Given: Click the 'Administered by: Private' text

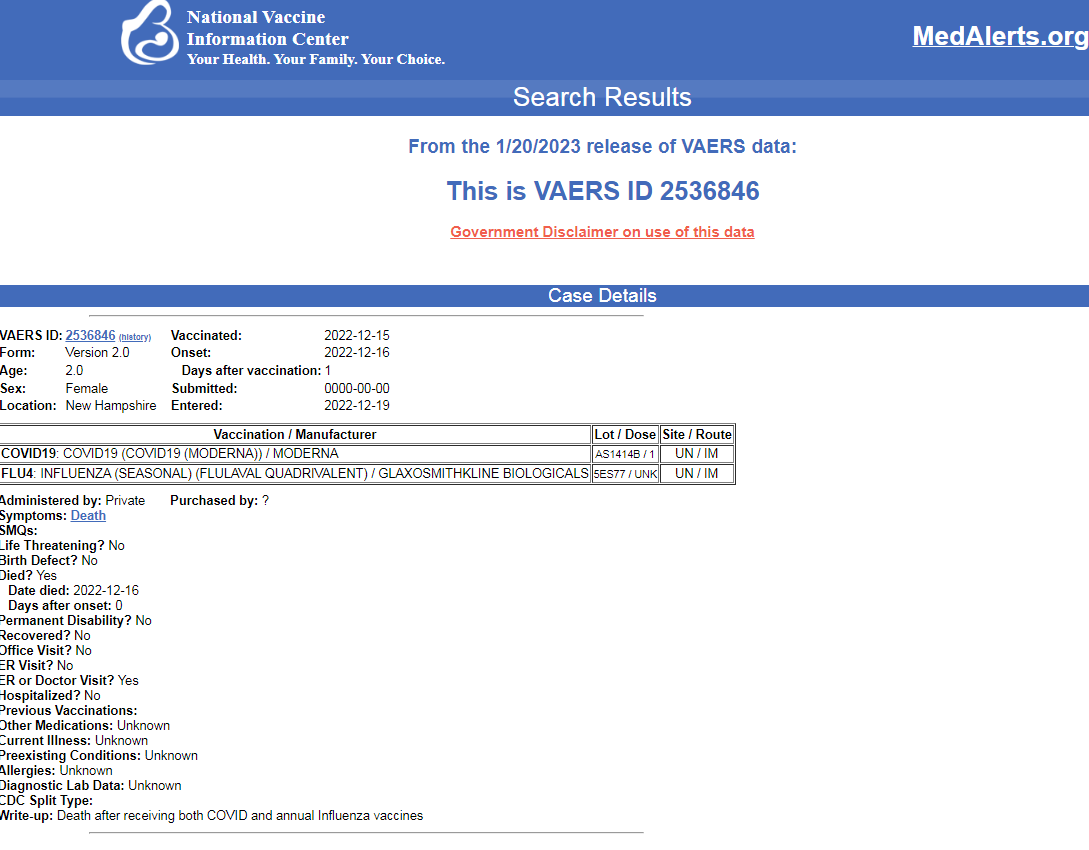Looking at the screenshot, I should pyautogui.click(x=72, y=501).
